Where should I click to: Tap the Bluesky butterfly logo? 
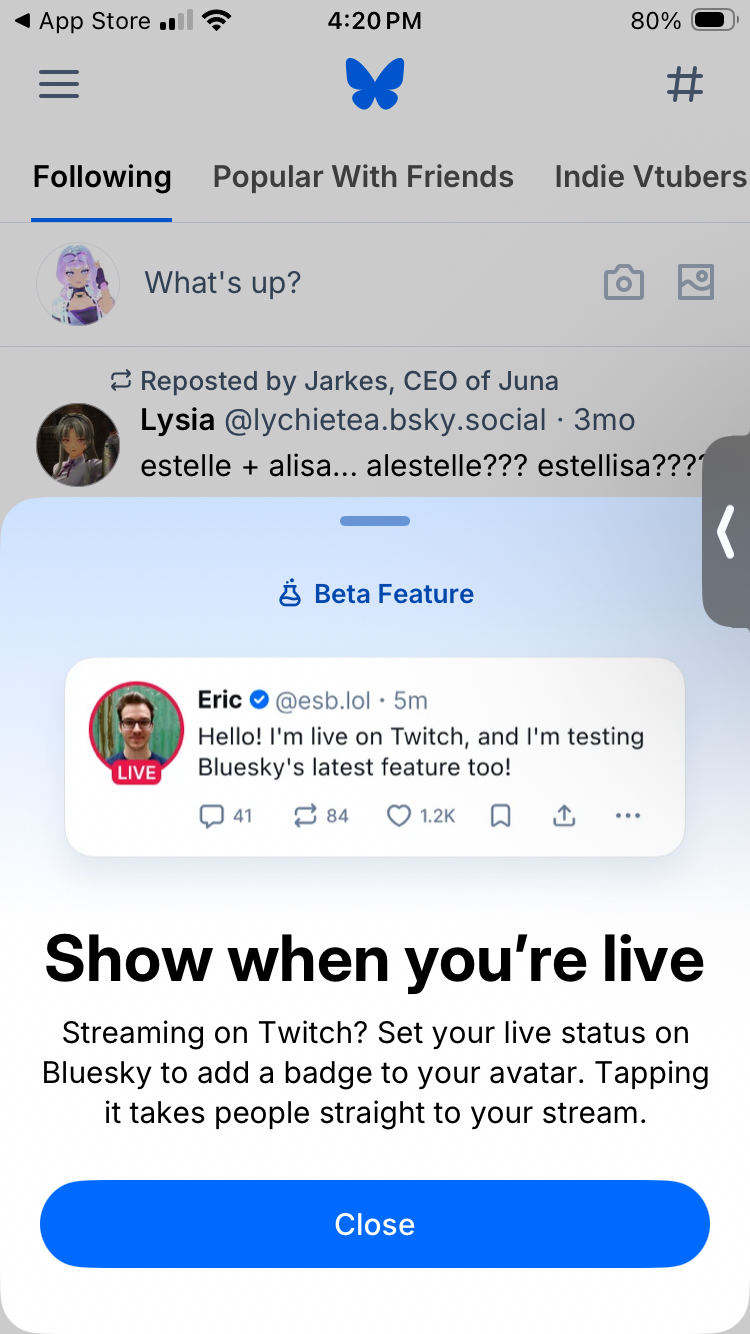[375, 84]
